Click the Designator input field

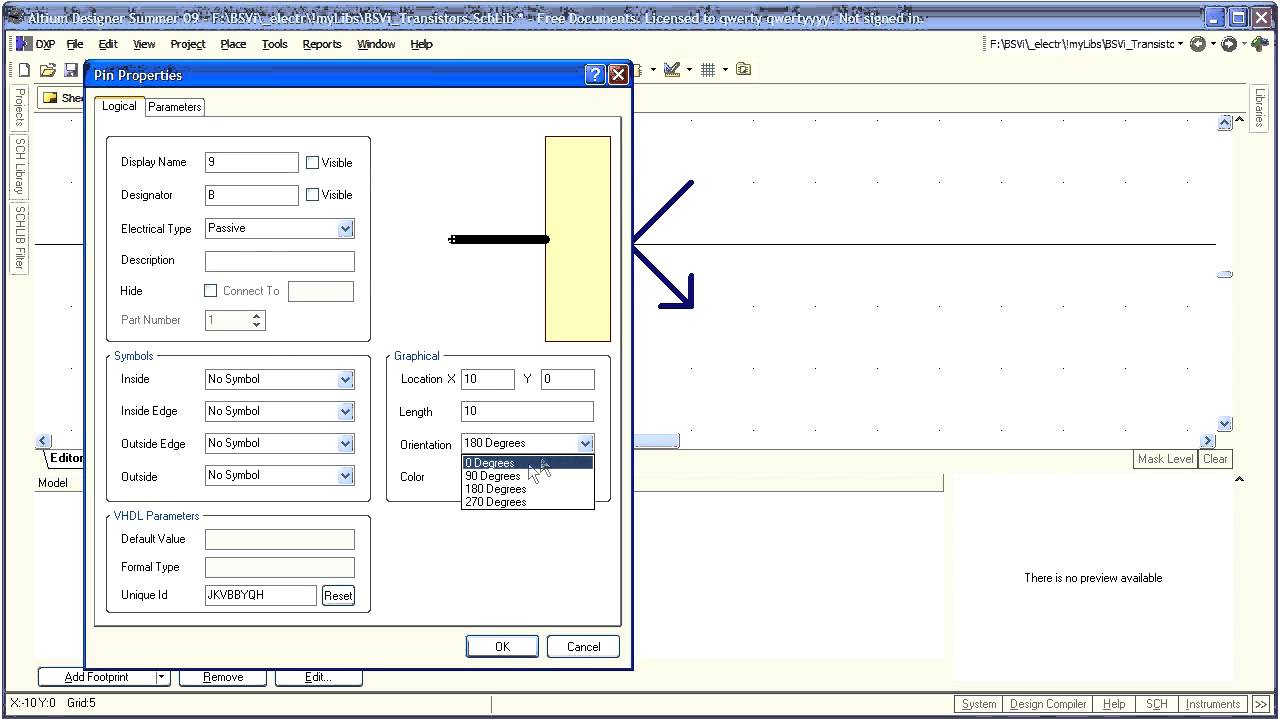point(252,195)
